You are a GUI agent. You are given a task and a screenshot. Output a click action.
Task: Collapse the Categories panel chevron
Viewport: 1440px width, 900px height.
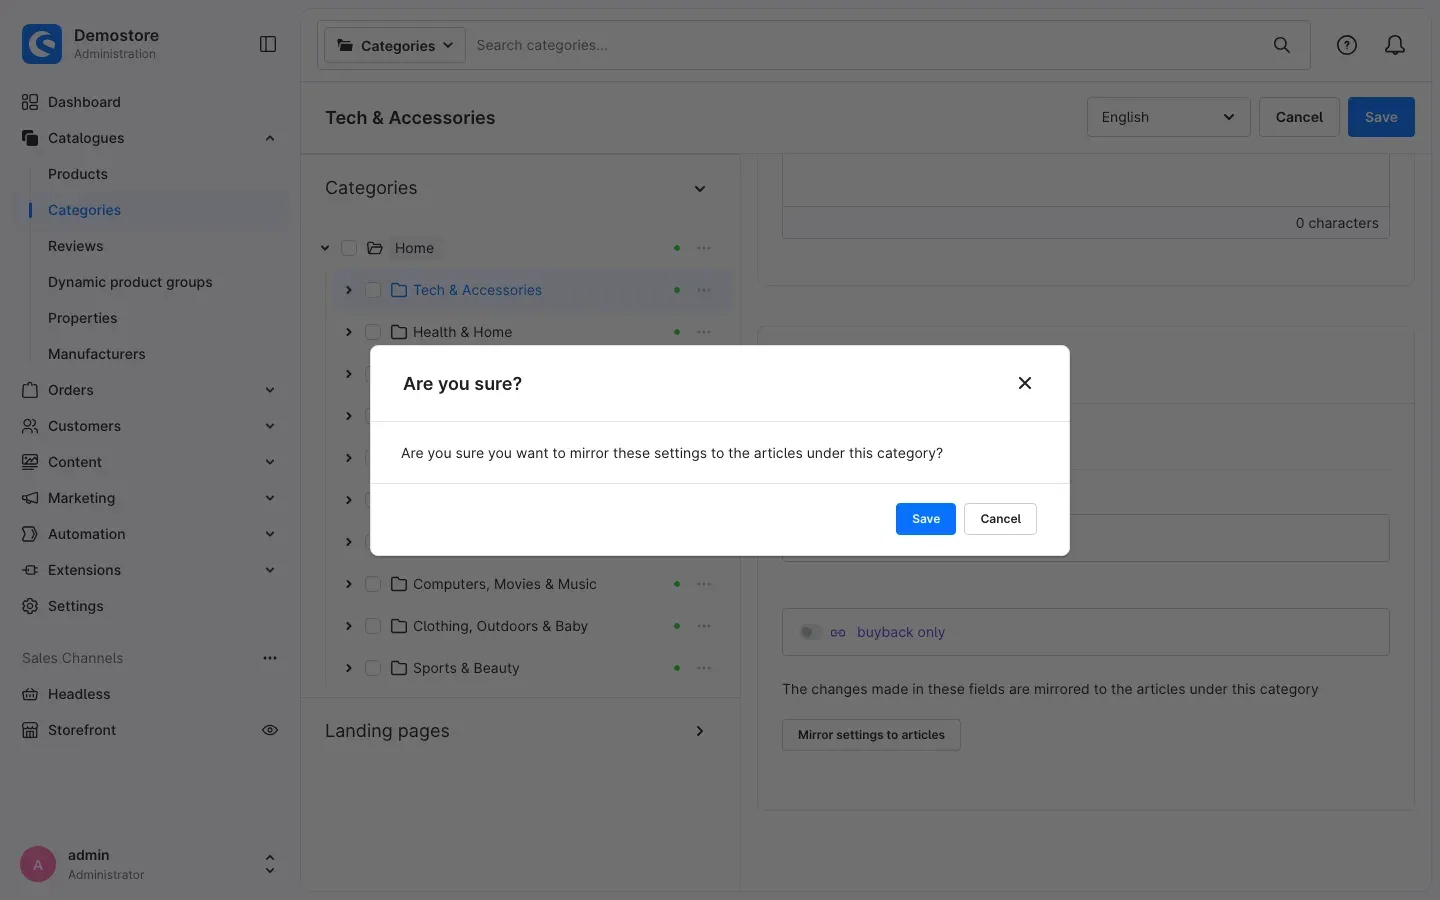coord(700,189)
